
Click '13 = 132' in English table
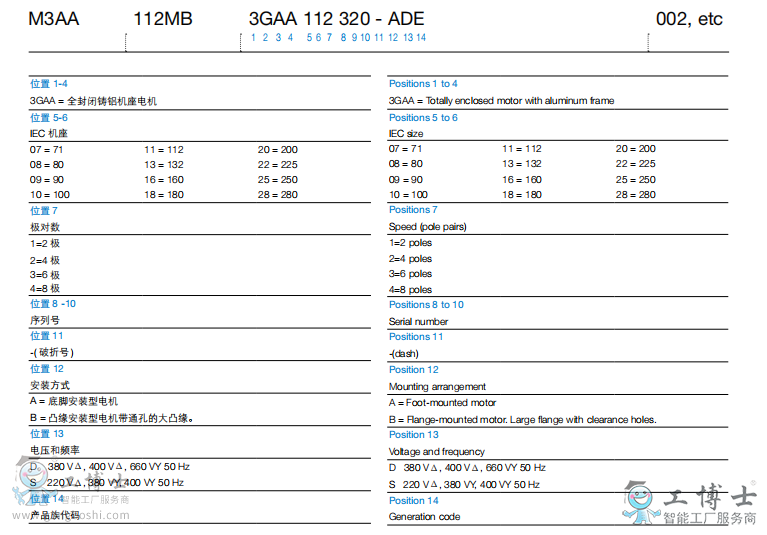[521, 164]
